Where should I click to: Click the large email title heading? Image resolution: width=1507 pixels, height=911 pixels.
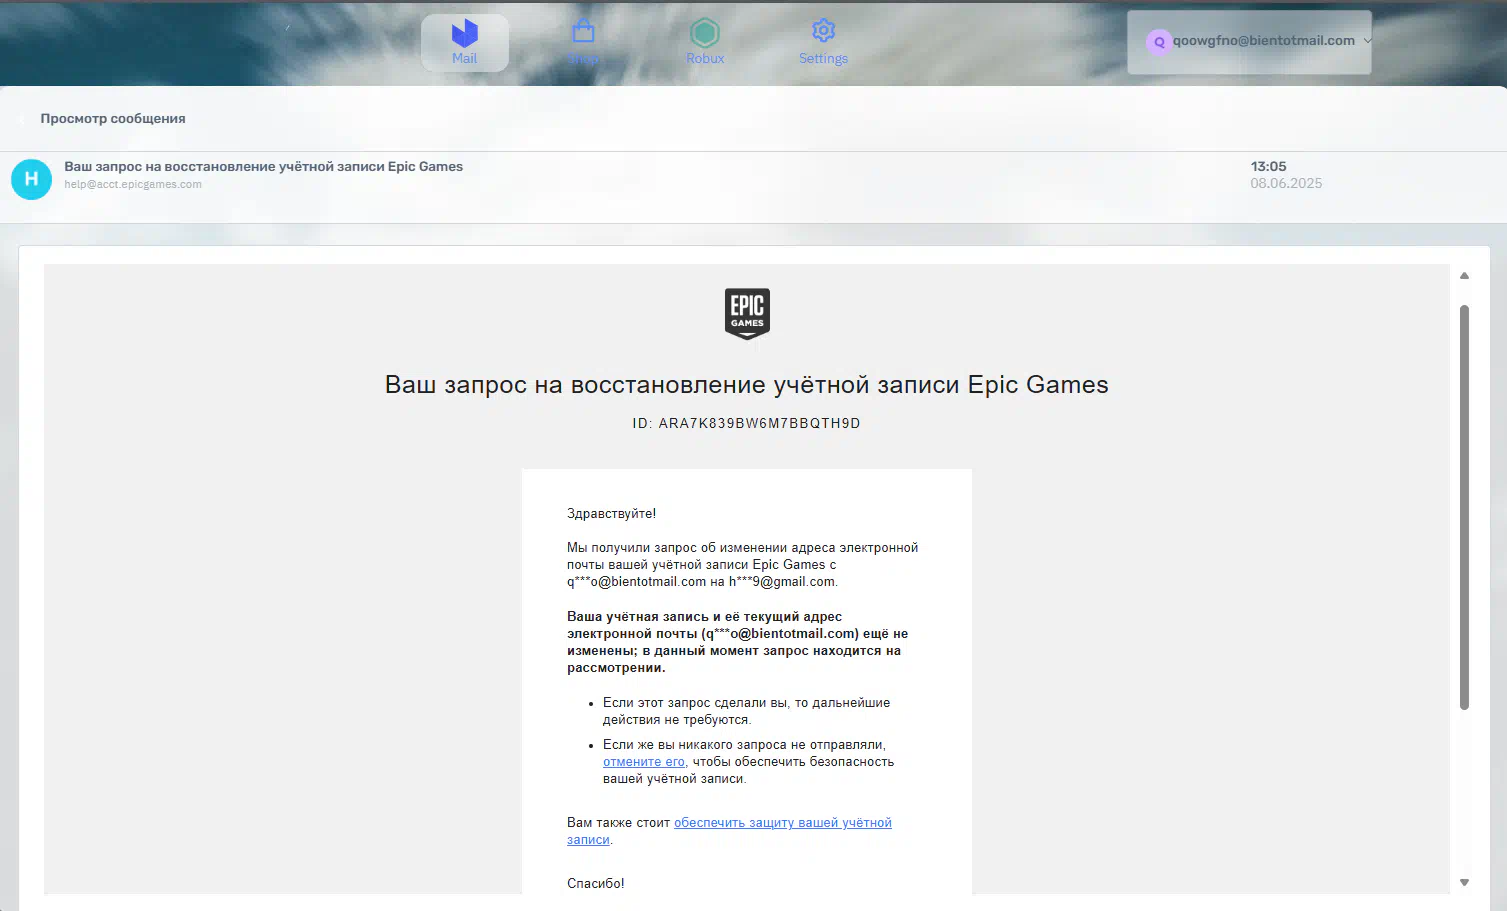(x=747, y=385)
